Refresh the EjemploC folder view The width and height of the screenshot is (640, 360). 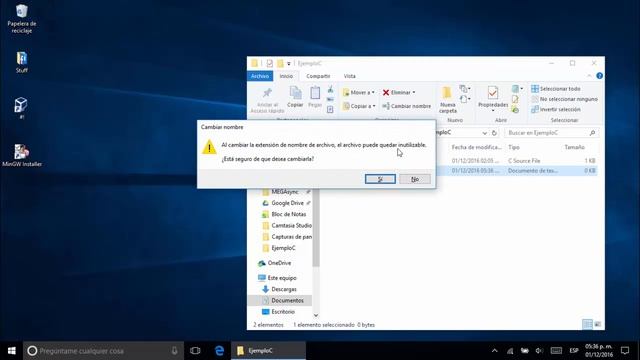[494, 133]
